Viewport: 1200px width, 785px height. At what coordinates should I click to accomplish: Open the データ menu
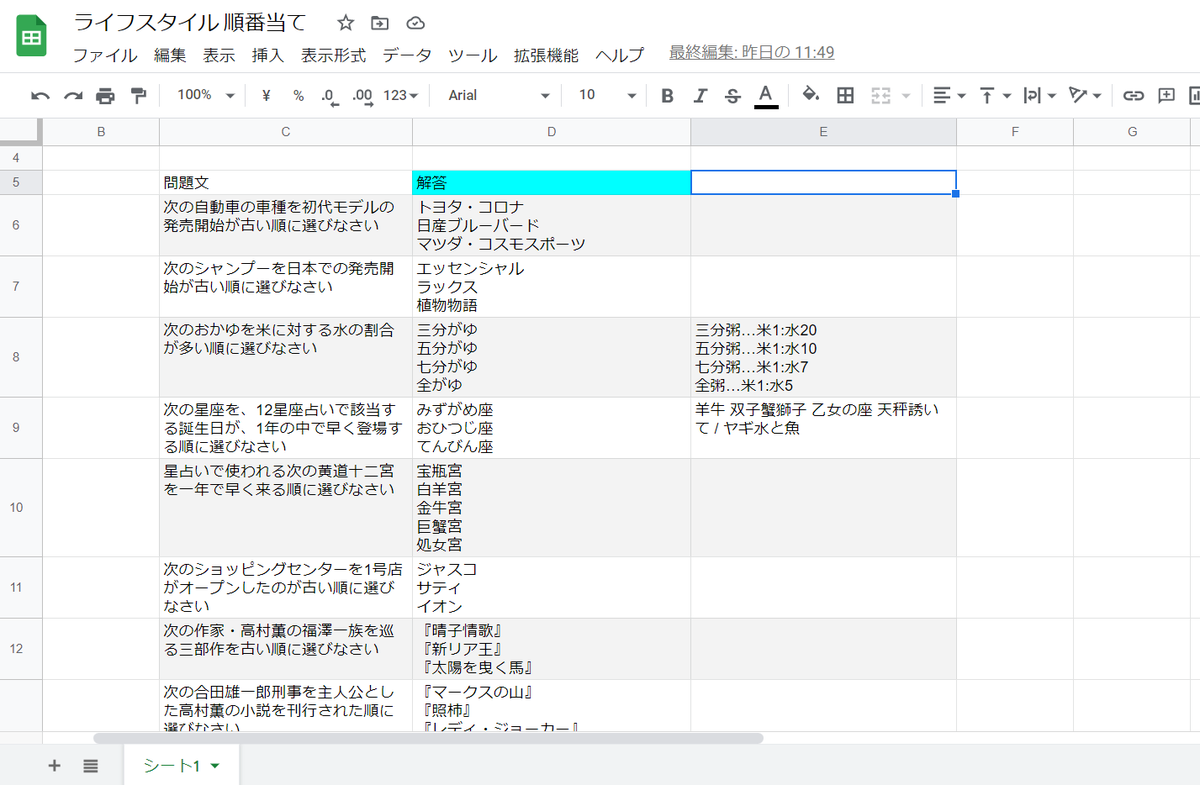point(407,55)
